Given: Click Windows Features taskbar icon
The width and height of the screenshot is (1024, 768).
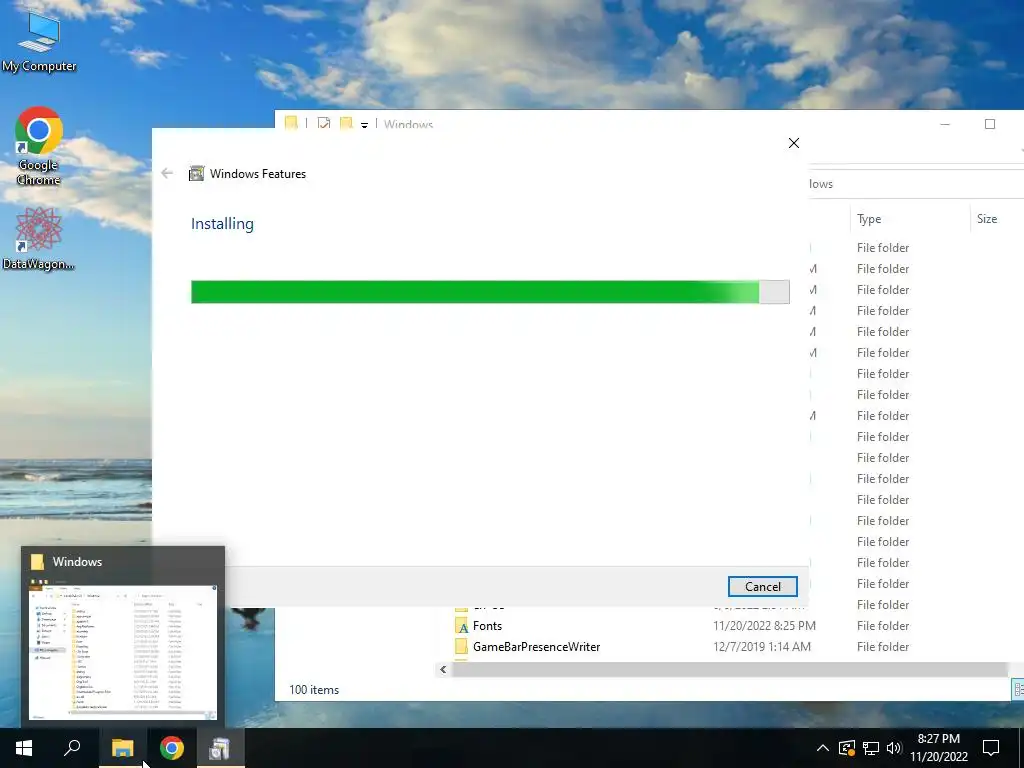Looking at the screenshot, I should (220, 748).
